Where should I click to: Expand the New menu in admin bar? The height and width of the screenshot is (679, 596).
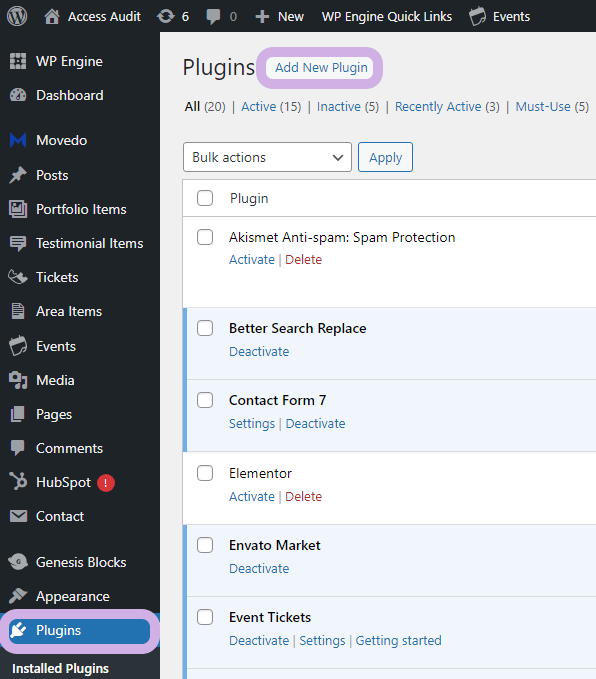coord(280,16)
